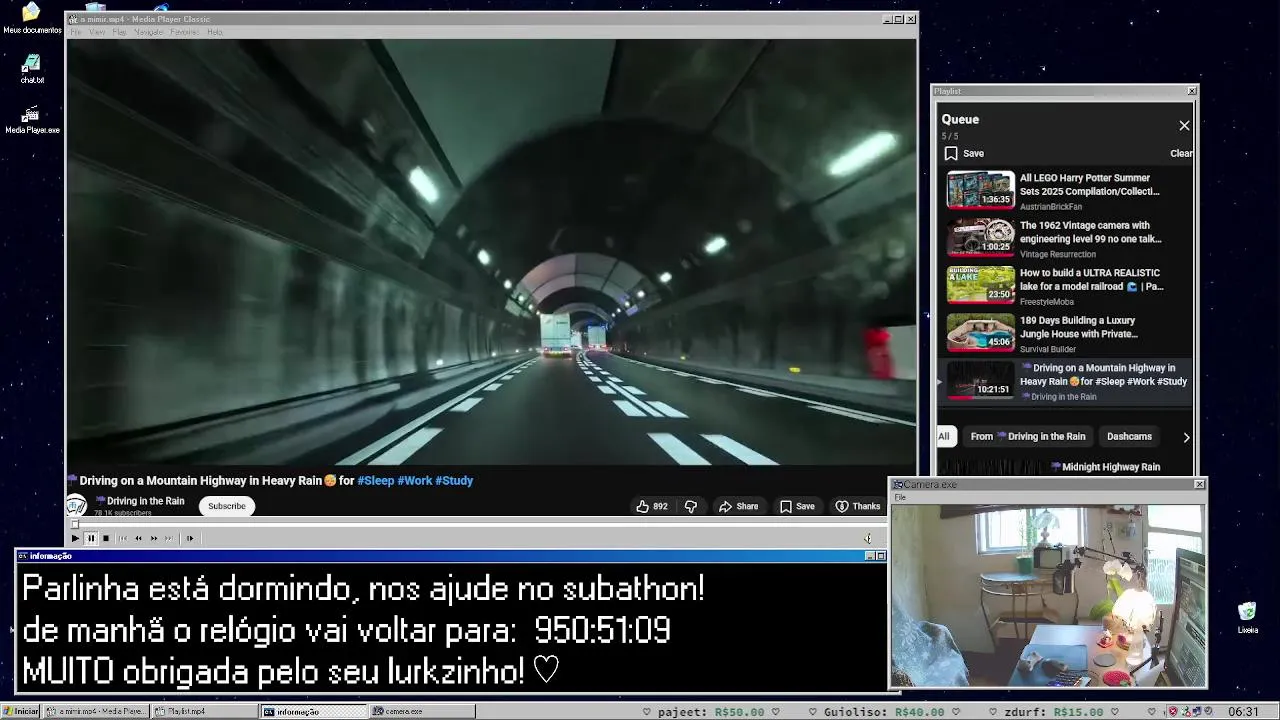The width and height of the screenshot is (1280, 720).
Task: Click the volume speaker icon in Media Player Classic
Action: 867,538
